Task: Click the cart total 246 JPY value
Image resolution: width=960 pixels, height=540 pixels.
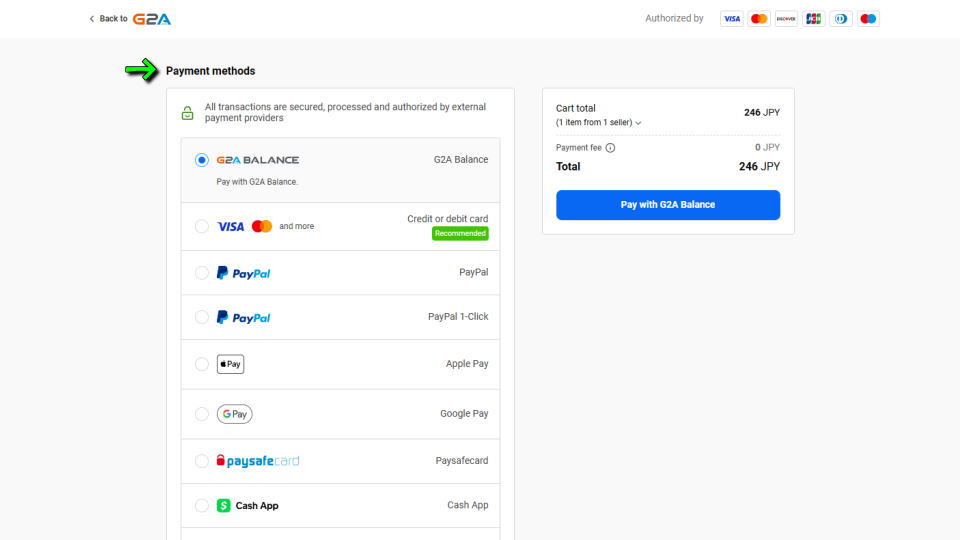Action: coord(762,113)
